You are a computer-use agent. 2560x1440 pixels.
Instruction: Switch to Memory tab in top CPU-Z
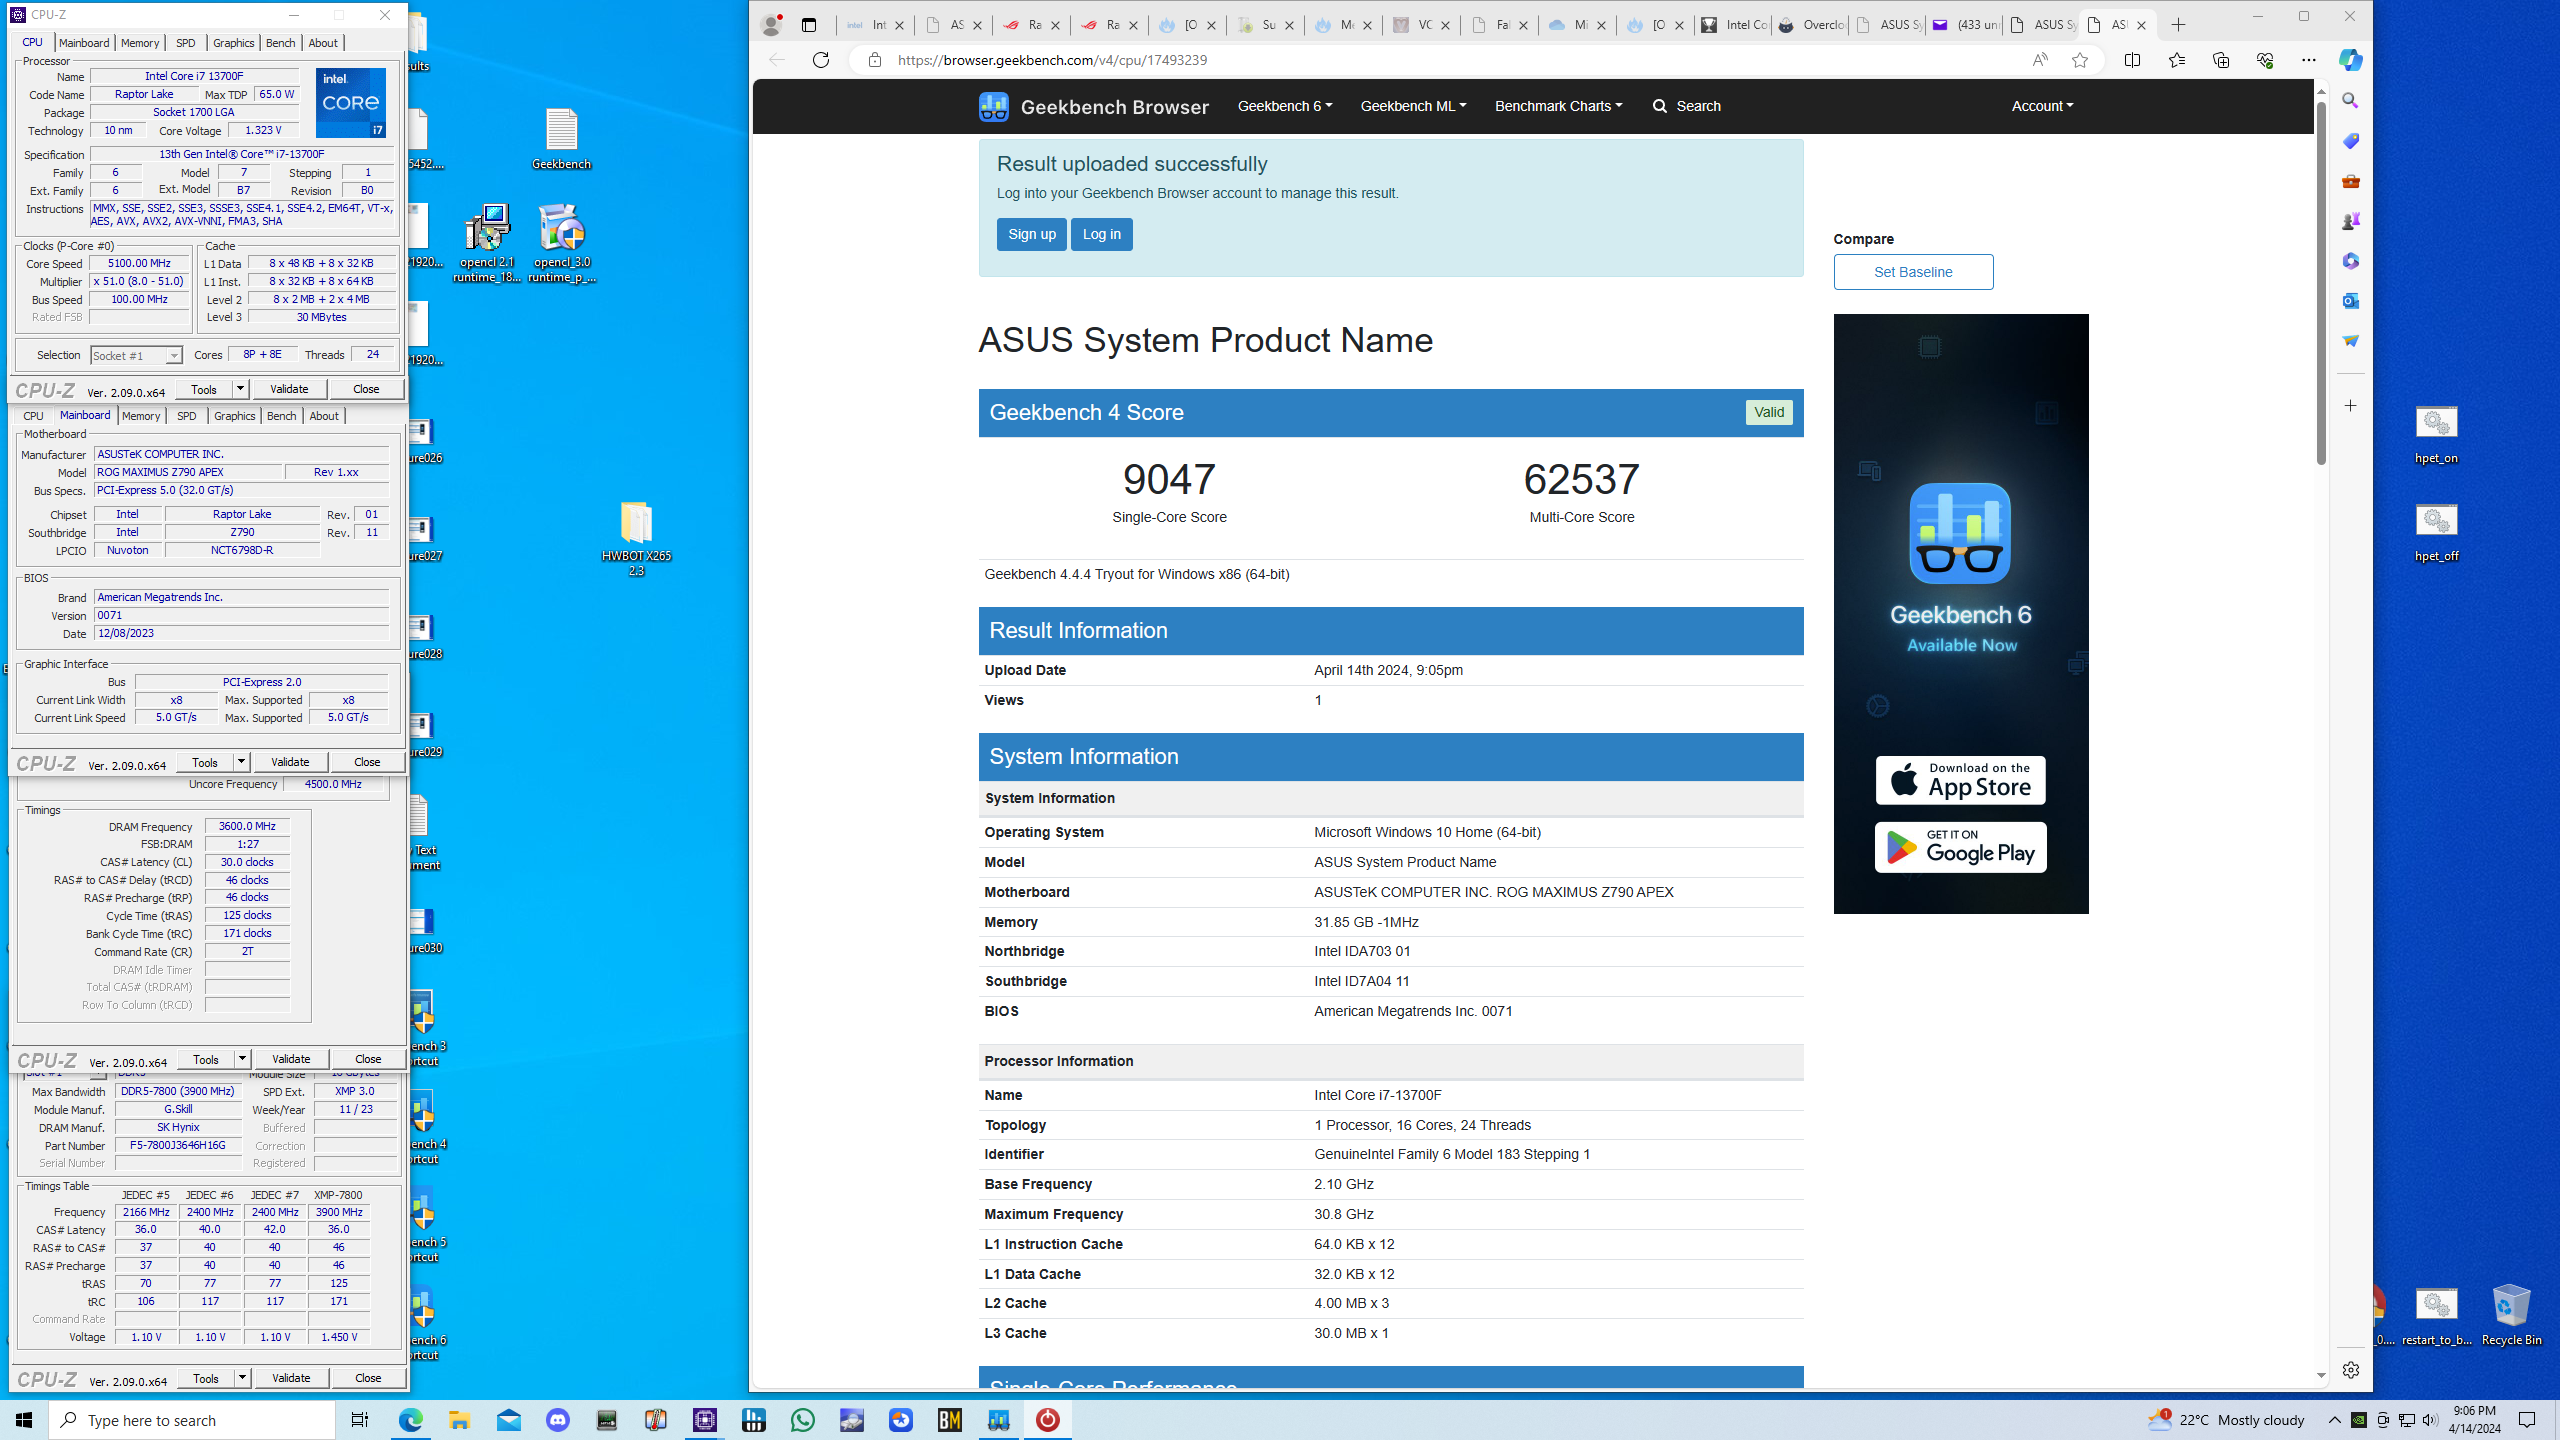pyautogui.click(x=140, y=42)
